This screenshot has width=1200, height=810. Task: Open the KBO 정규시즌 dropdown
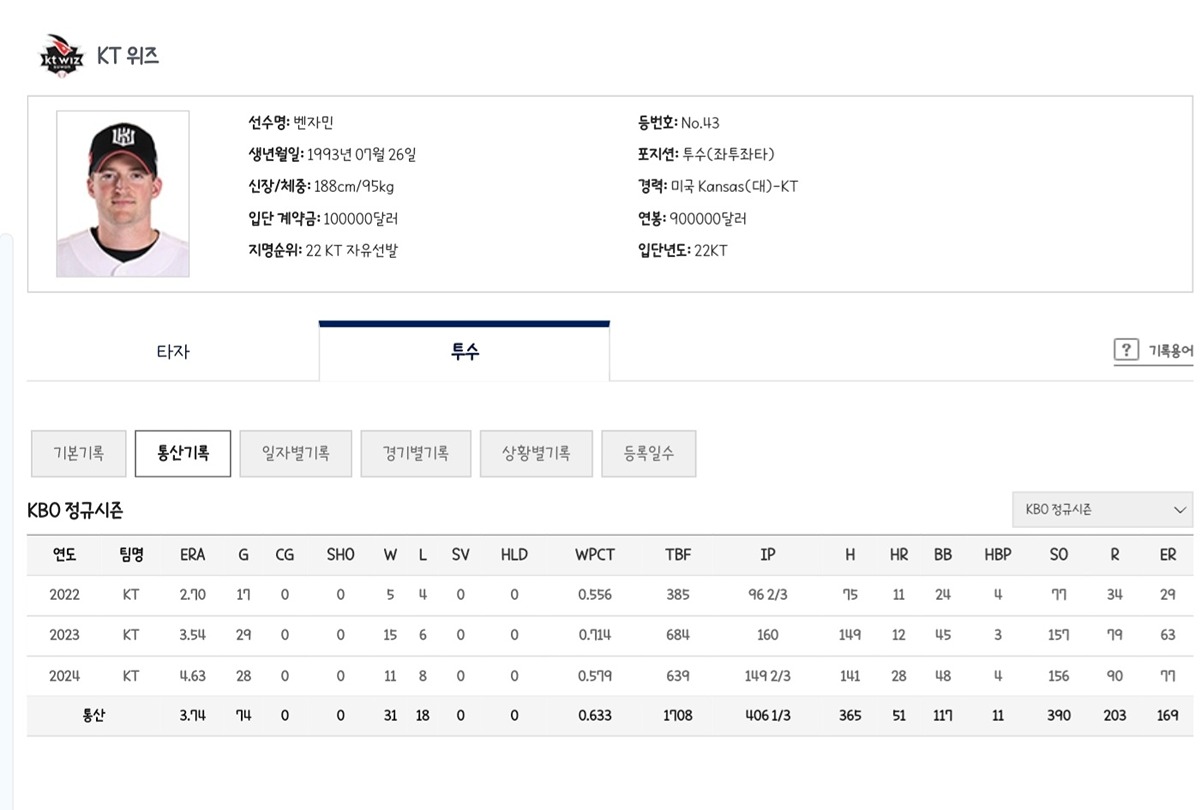click(1101, 510)
